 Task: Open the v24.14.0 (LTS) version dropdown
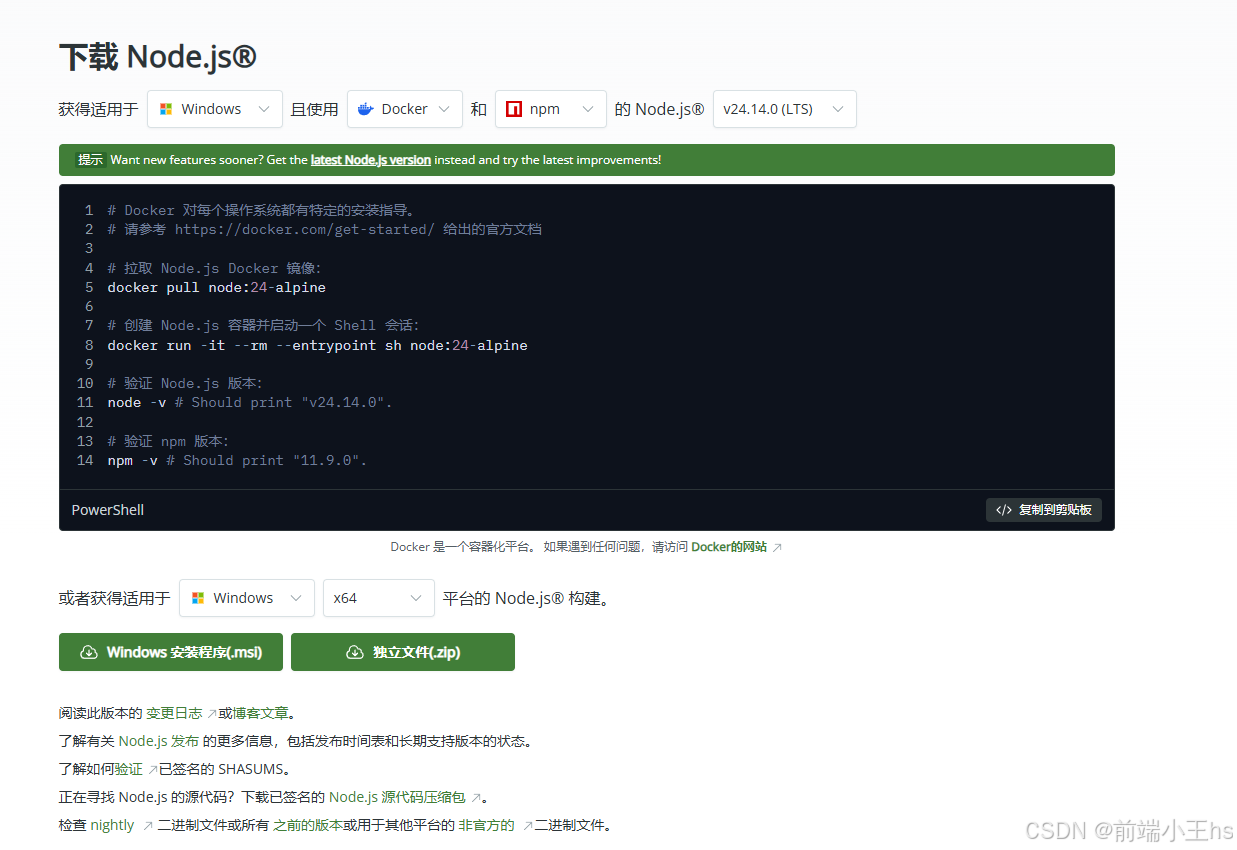click(785, 109)
